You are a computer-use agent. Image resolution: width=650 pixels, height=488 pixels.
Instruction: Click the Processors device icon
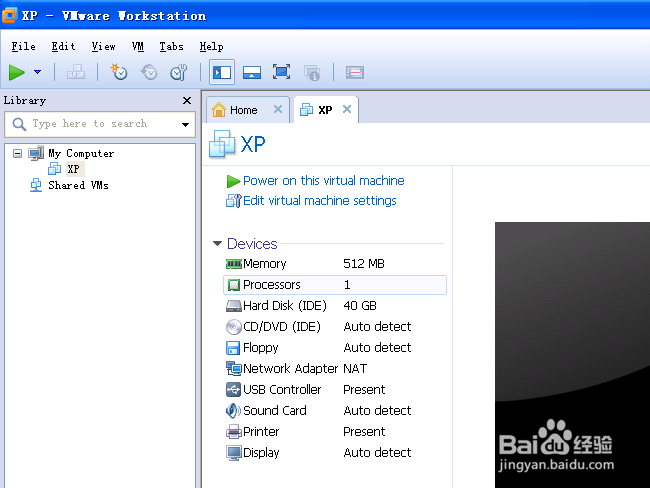click(234, 285)
